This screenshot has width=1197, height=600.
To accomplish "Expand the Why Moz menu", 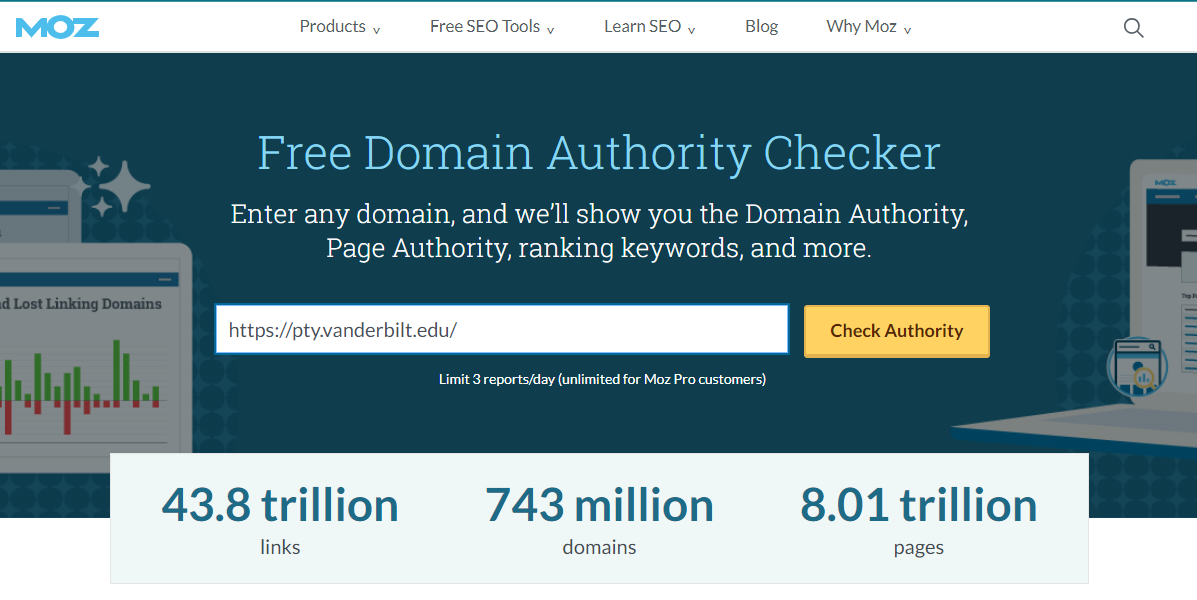I will 869,27.
